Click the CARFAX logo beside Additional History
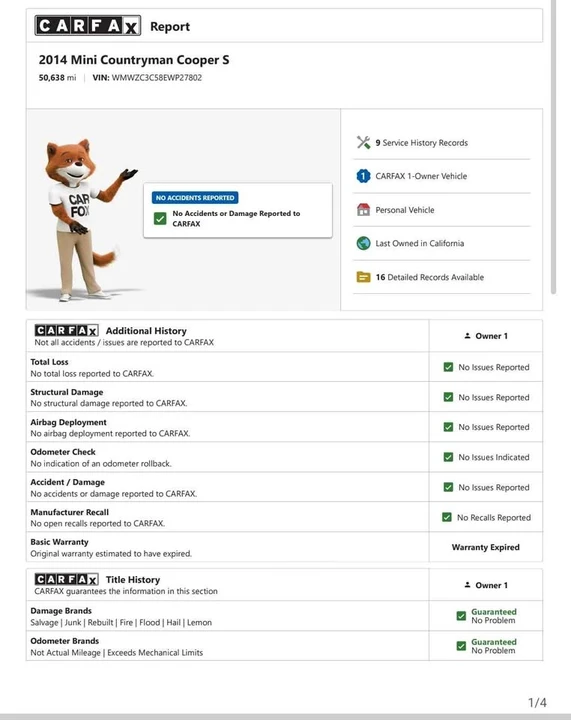Screen dimensions: 571x720 (x=67, y=331)
